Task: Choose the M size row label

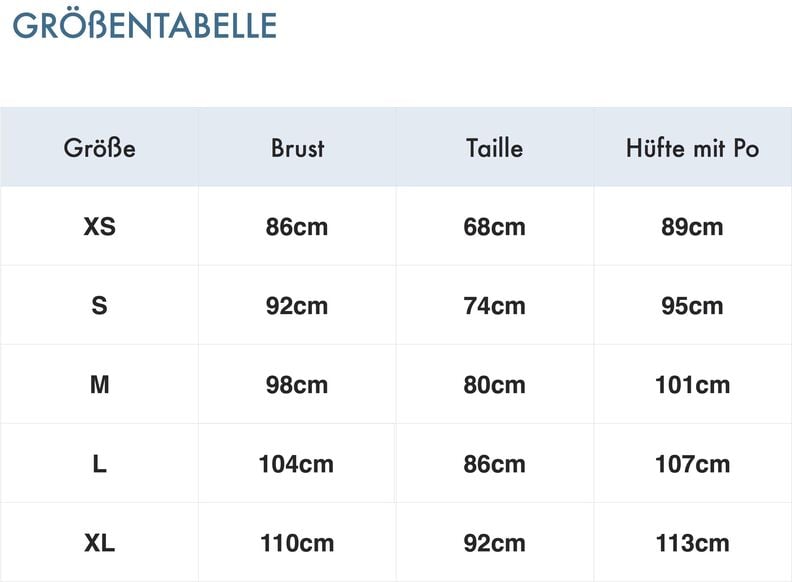Action: 99,385
